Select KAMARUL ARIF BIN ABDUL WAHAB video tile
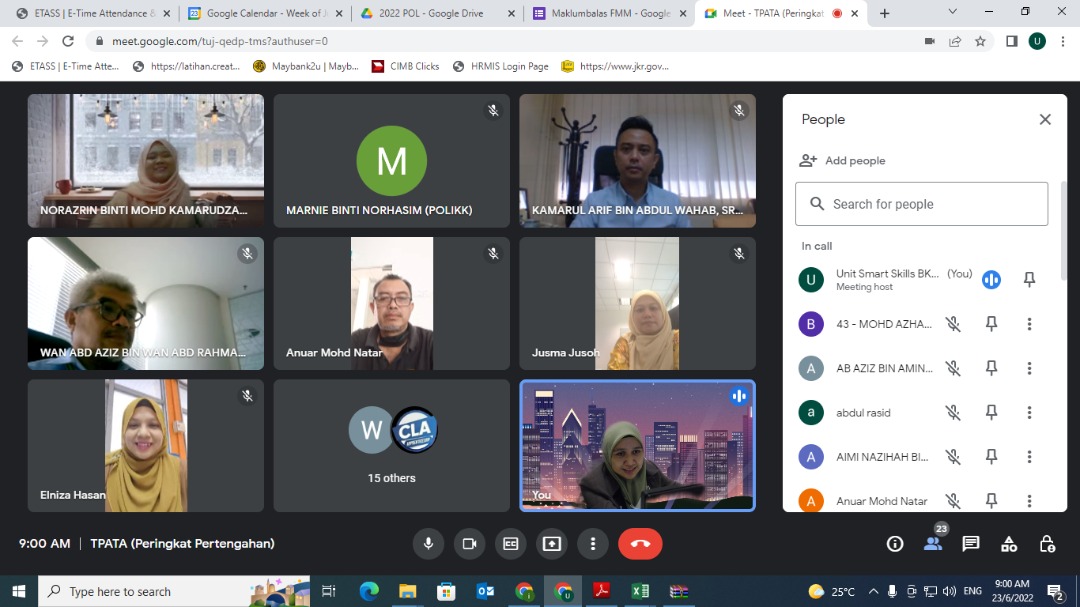The width and height of the screenshot is (1080, 607). [637, 161]
